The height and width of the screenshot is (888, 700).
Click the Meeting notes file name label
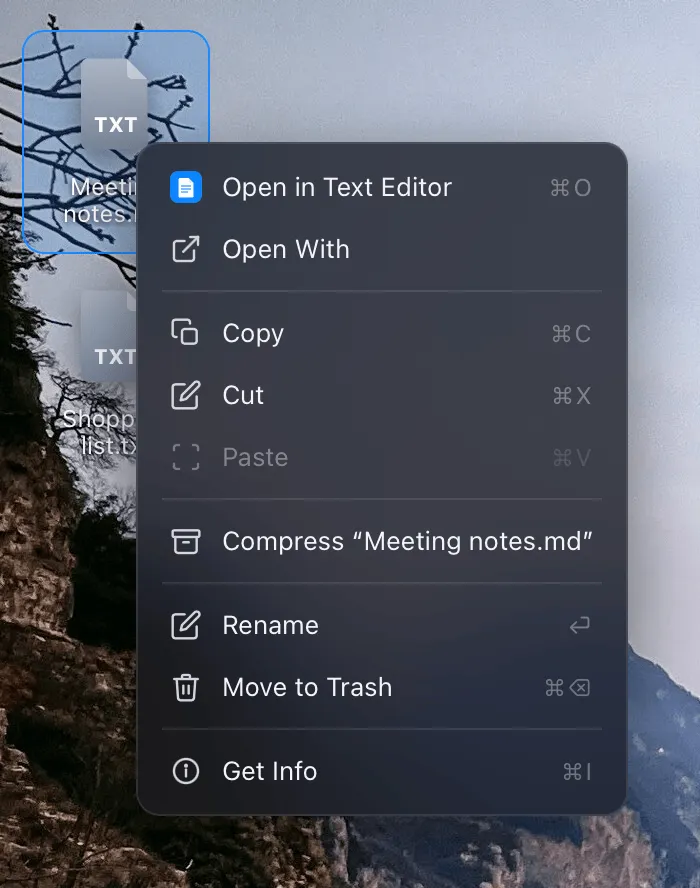100,200
